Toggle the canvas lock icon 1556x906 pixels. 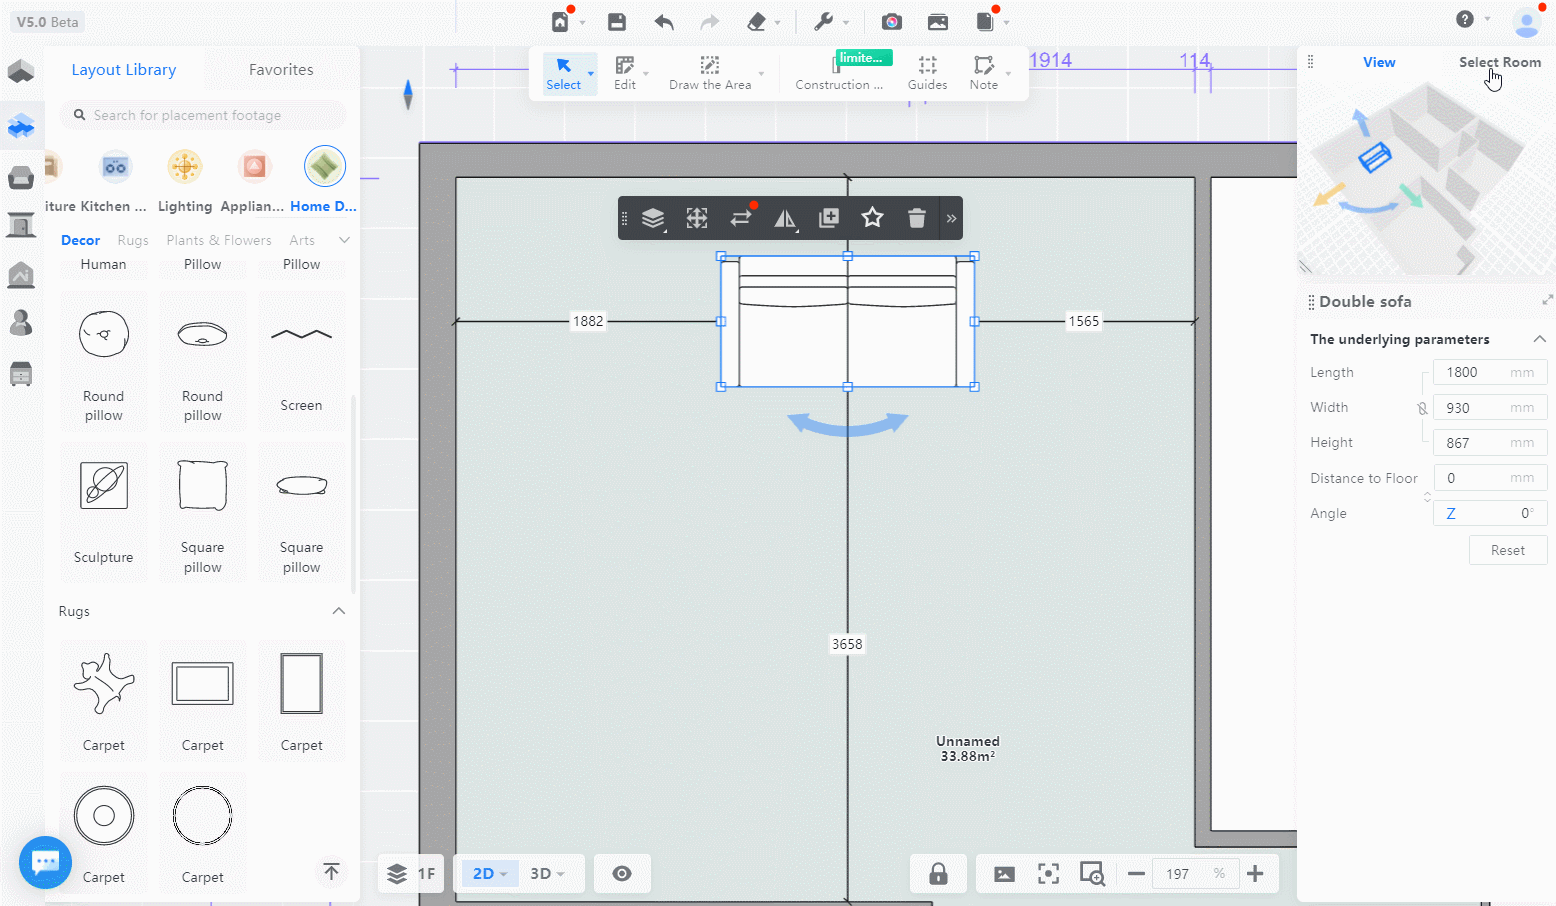coord(938,874)
